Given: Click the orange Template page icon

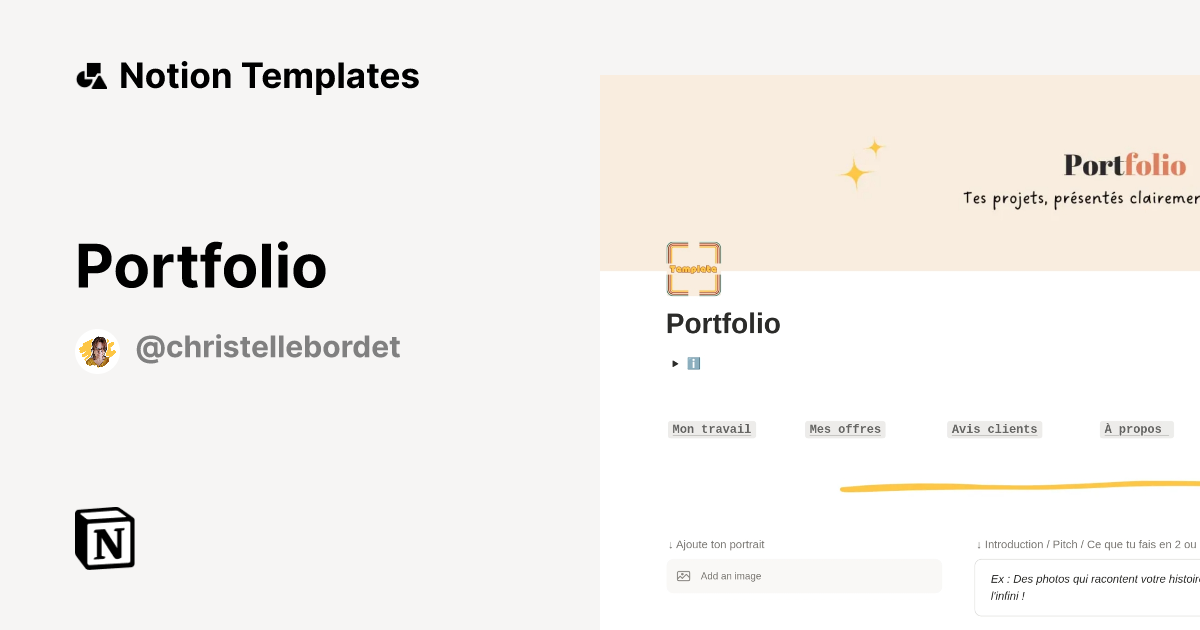Looking at the screenshot, I should point(694,268).
